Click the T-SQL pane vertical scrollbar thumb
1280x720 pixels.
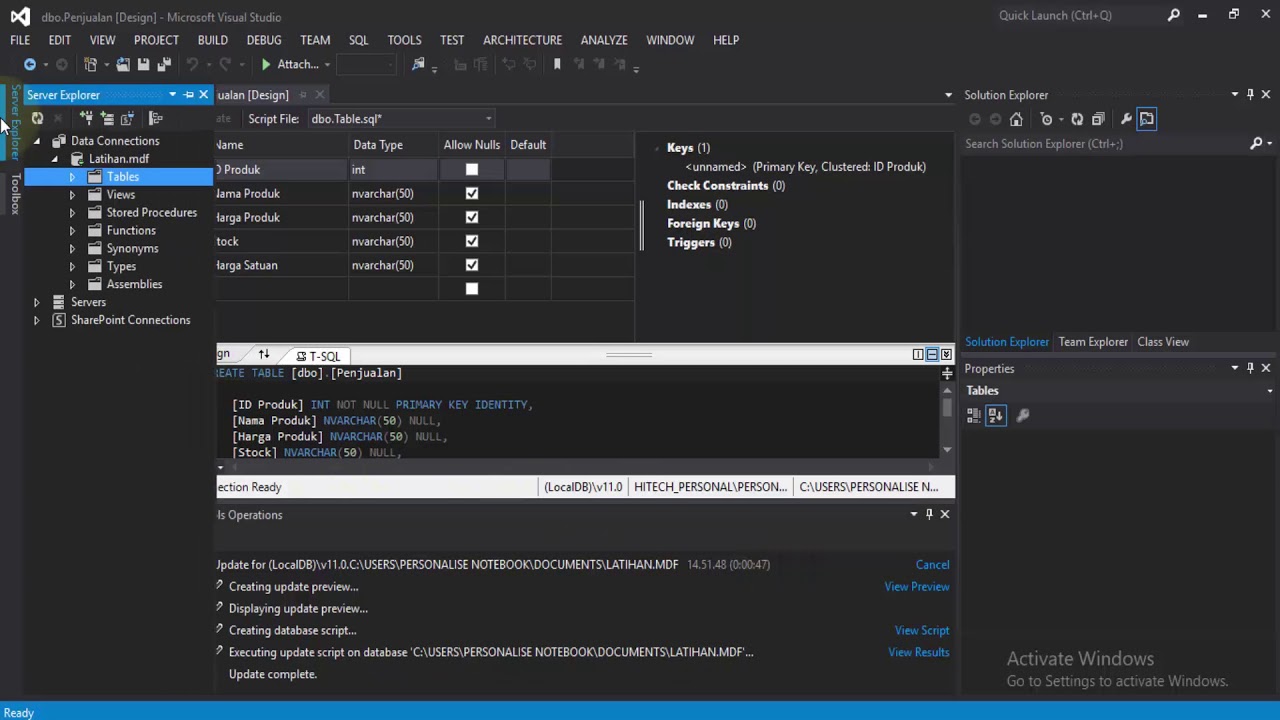tap(947, 407)
